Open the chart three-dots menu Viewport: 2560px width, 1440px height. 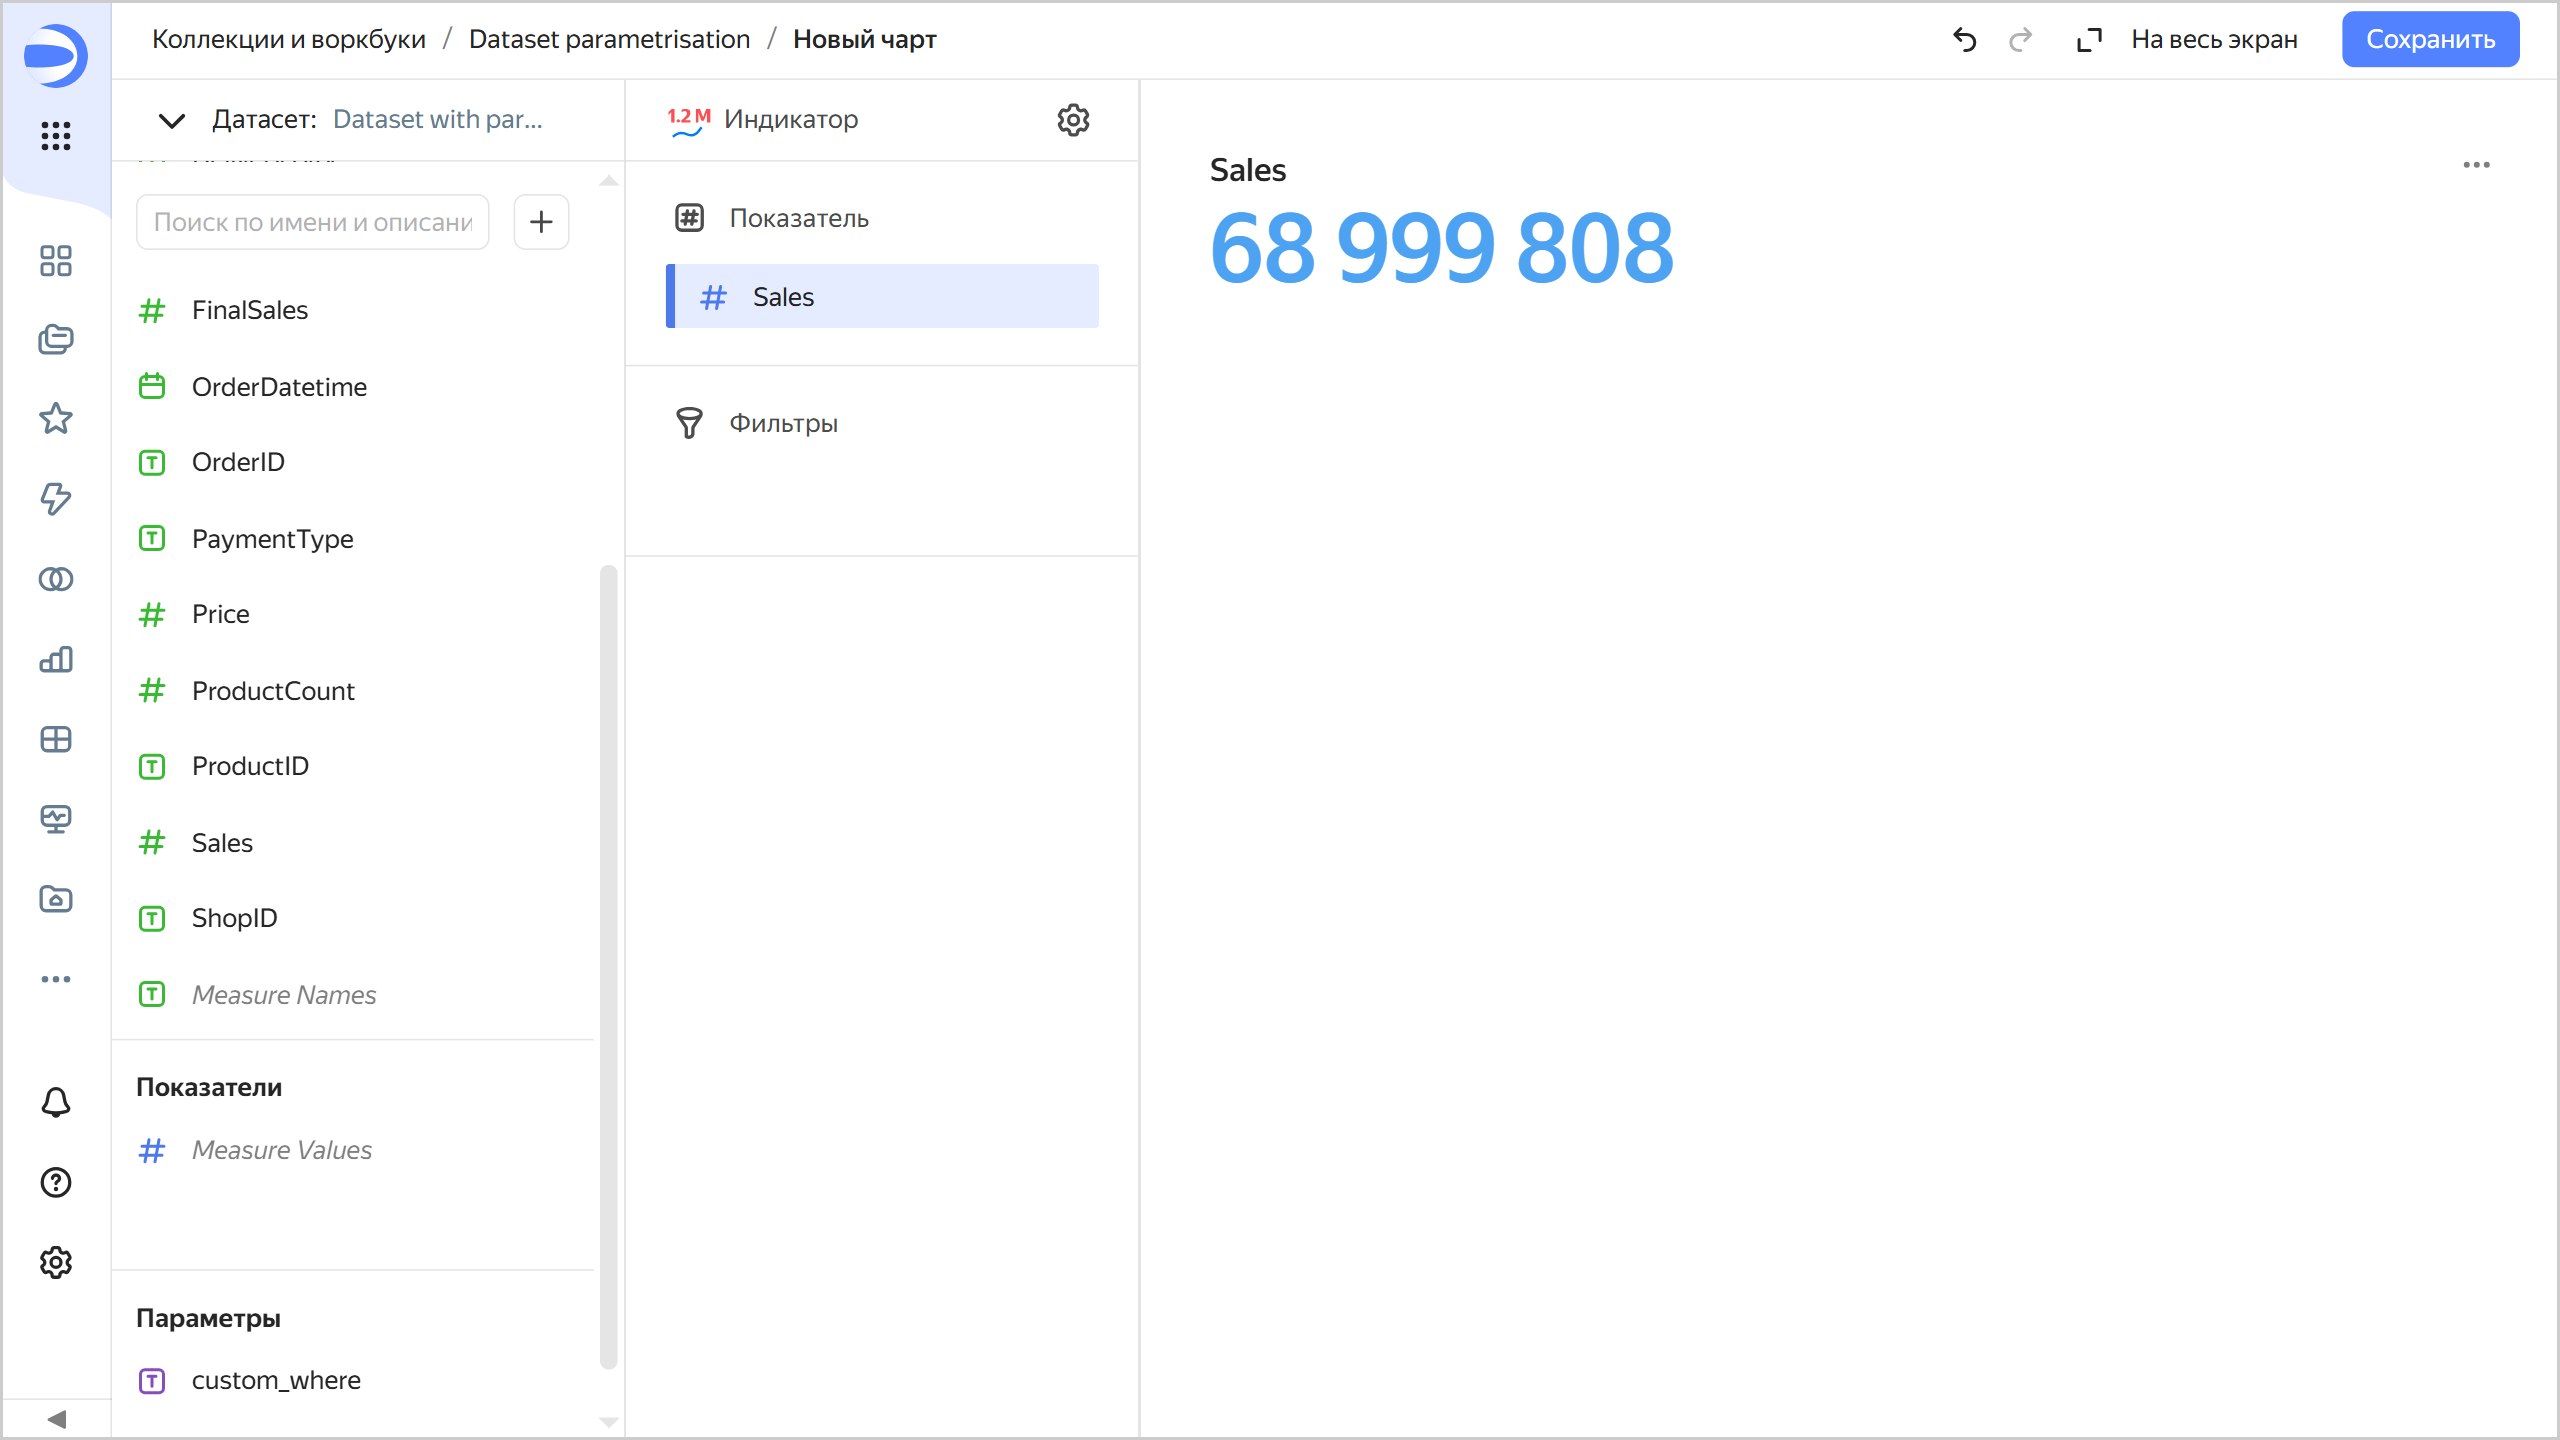[x=2476, y=165]
